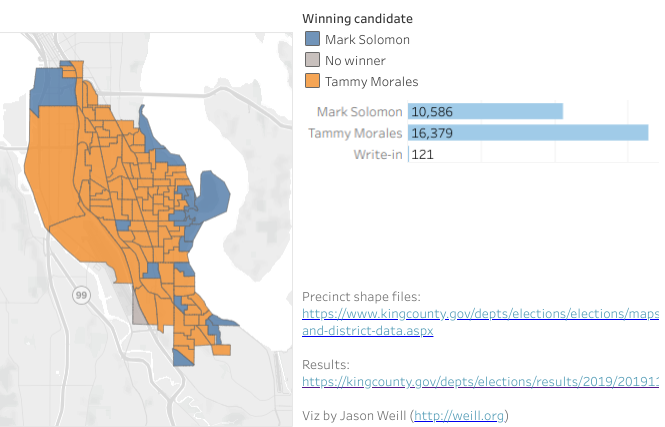The height and width of the screenshot is (427, 665).
Task: Open the King County precinct shape files link
Action: pos(480,314)
